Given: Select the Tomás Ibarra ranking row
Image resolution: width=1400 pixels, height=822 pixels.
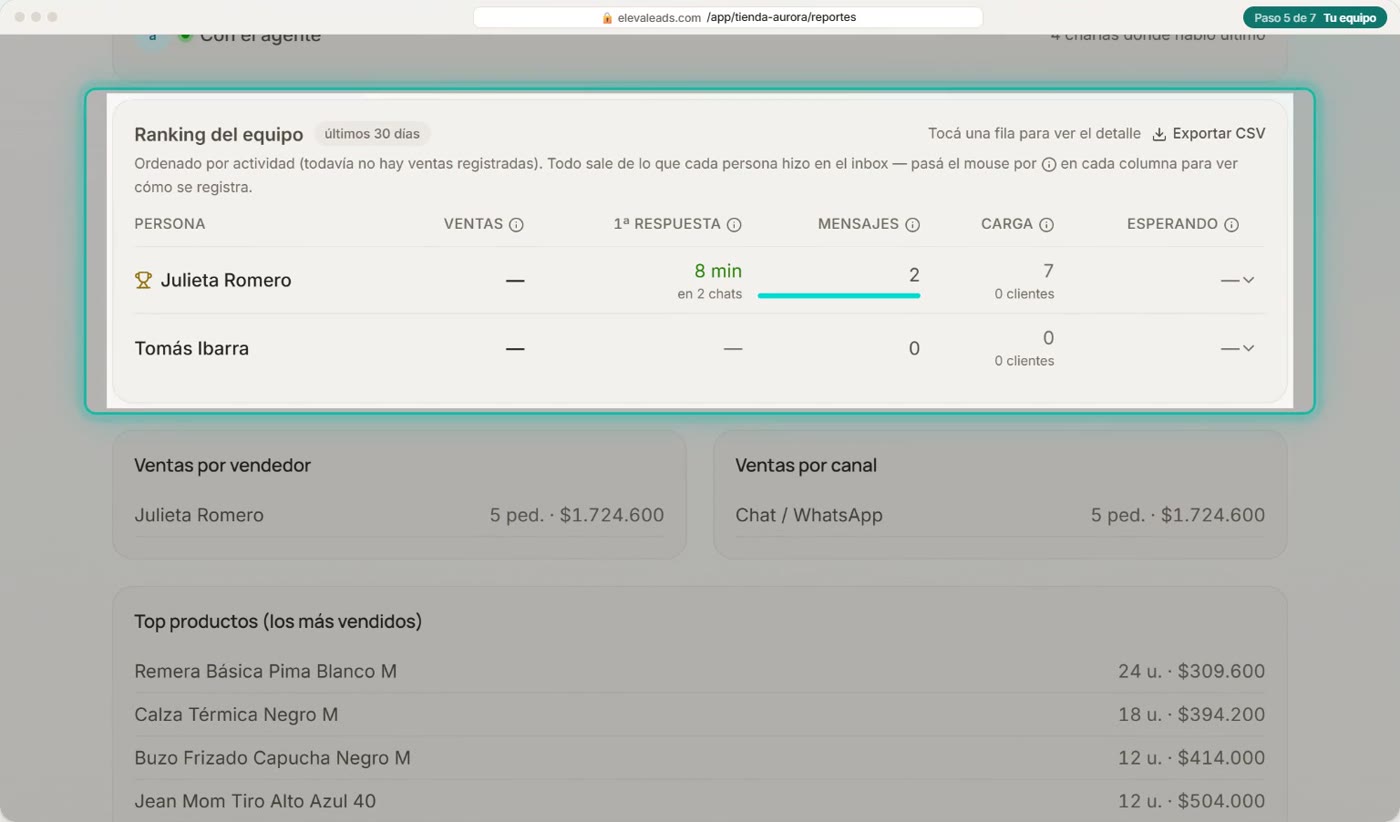Looking at the screenshot, I should 699,348.
